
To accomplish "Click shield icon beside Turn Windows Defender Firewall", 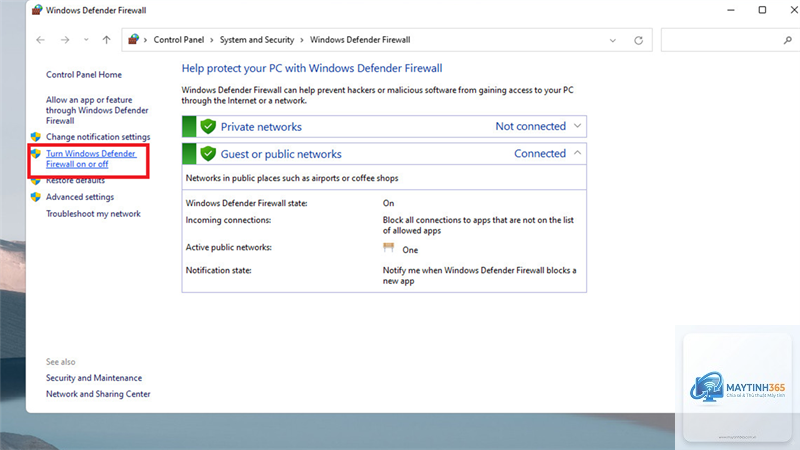I will tap(36, 153).
